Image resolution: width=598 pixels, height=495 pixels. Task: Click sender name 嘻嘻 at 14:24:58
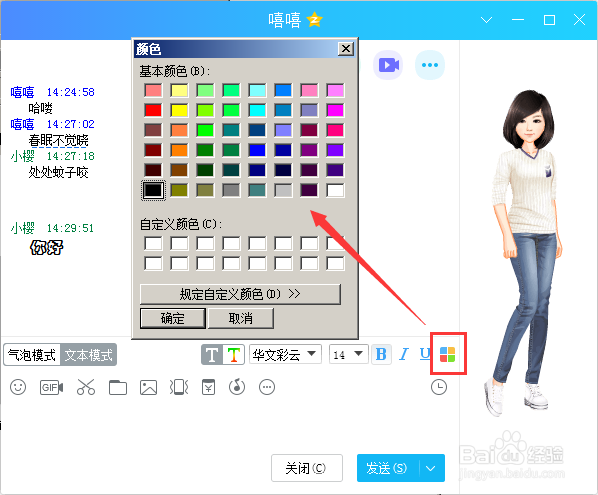(23, 92)
